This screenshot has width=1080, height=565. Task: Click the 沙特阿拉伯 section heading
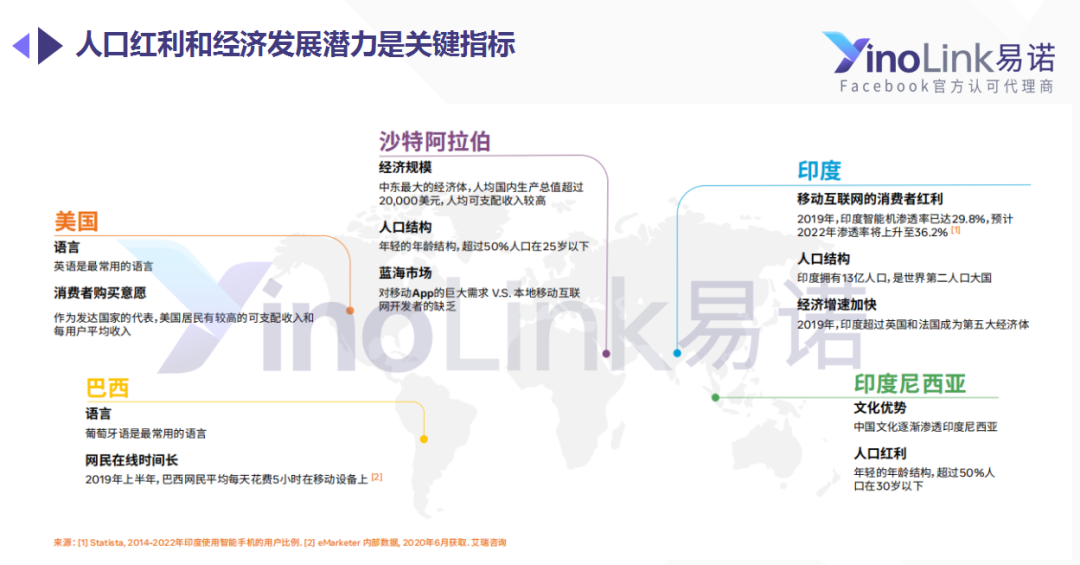434,141
